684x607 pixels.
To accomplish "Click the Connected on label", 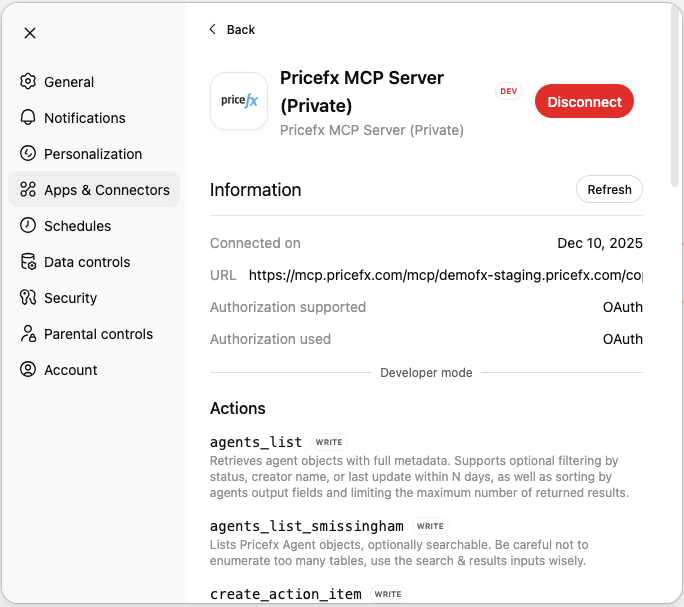I will [255, 243].
